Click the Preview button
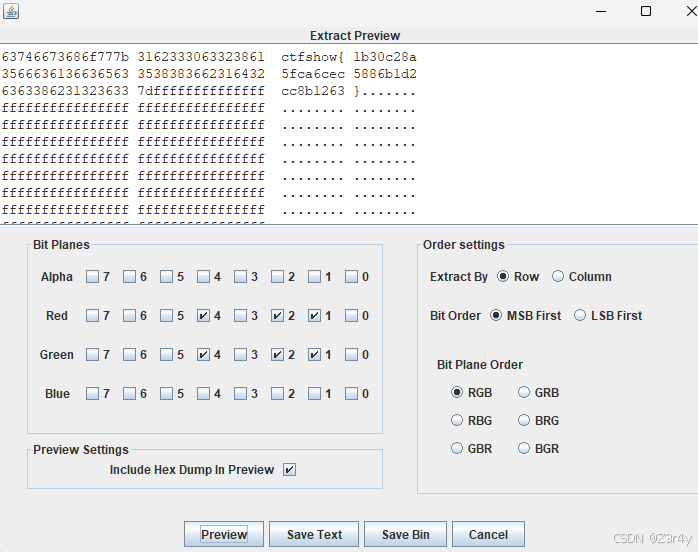Viewport: 698px width, 552px height. (x=224, y=534)
